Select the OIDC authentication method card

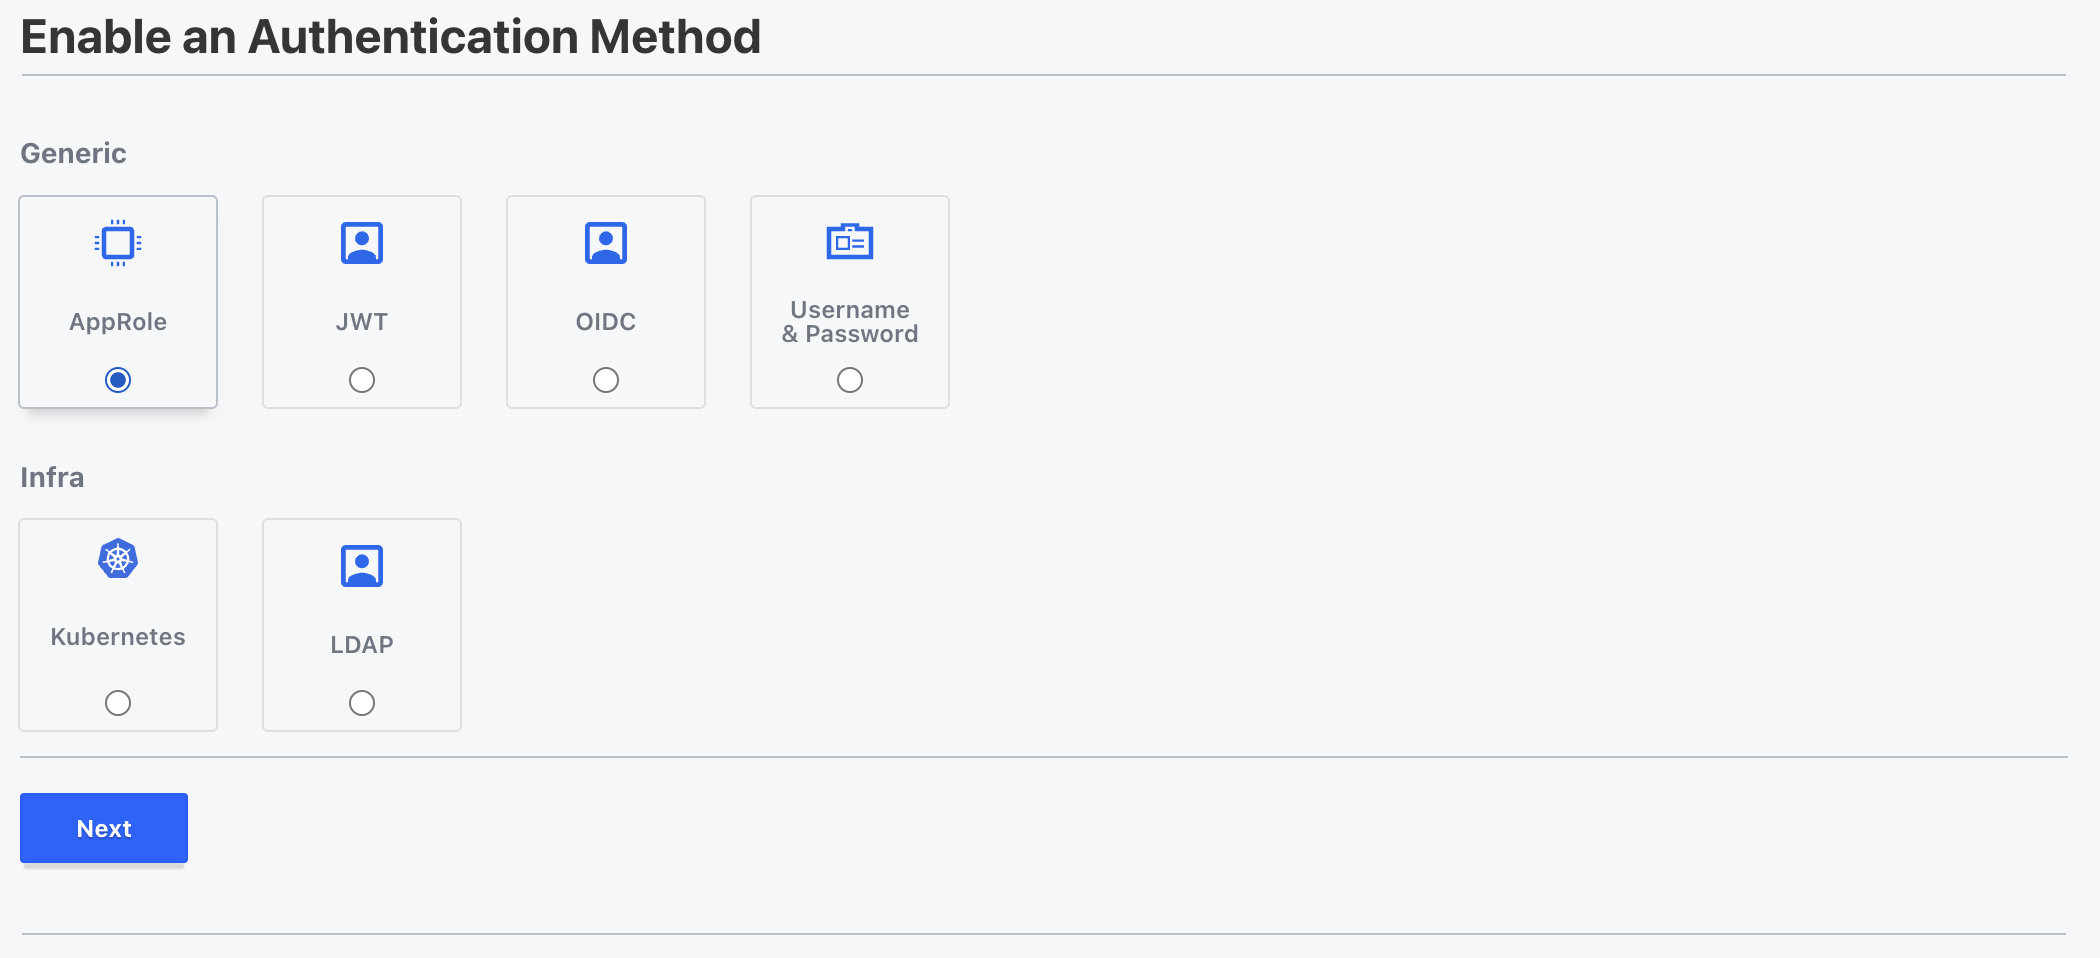pos(605,301)
